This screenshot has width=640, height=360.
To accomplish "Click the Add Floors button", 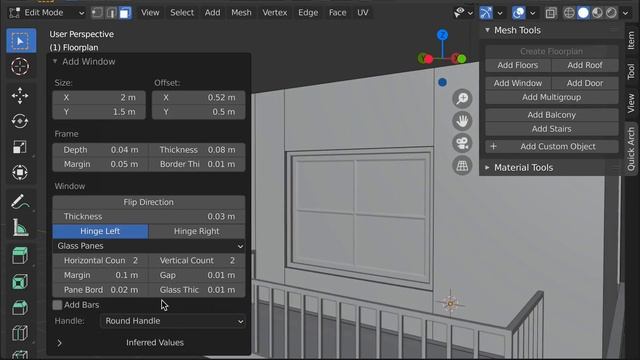I will [x=518, y=65].
